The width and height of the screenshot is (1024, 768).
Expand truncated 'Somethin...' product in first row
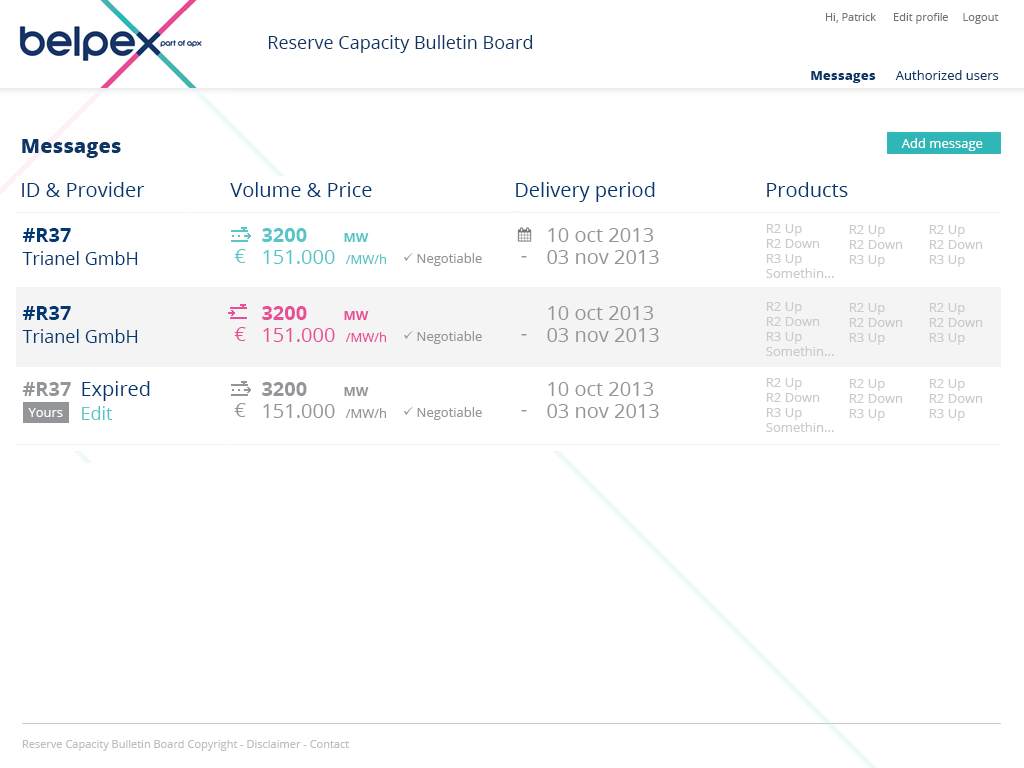[x=799, y=274]
